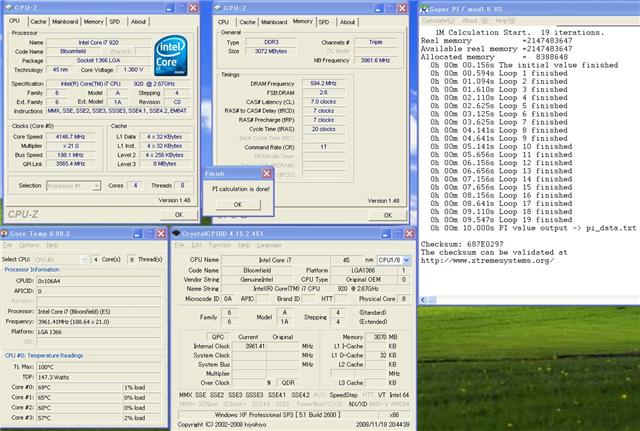Open Calculate menu in Super PI

(438, 20)
